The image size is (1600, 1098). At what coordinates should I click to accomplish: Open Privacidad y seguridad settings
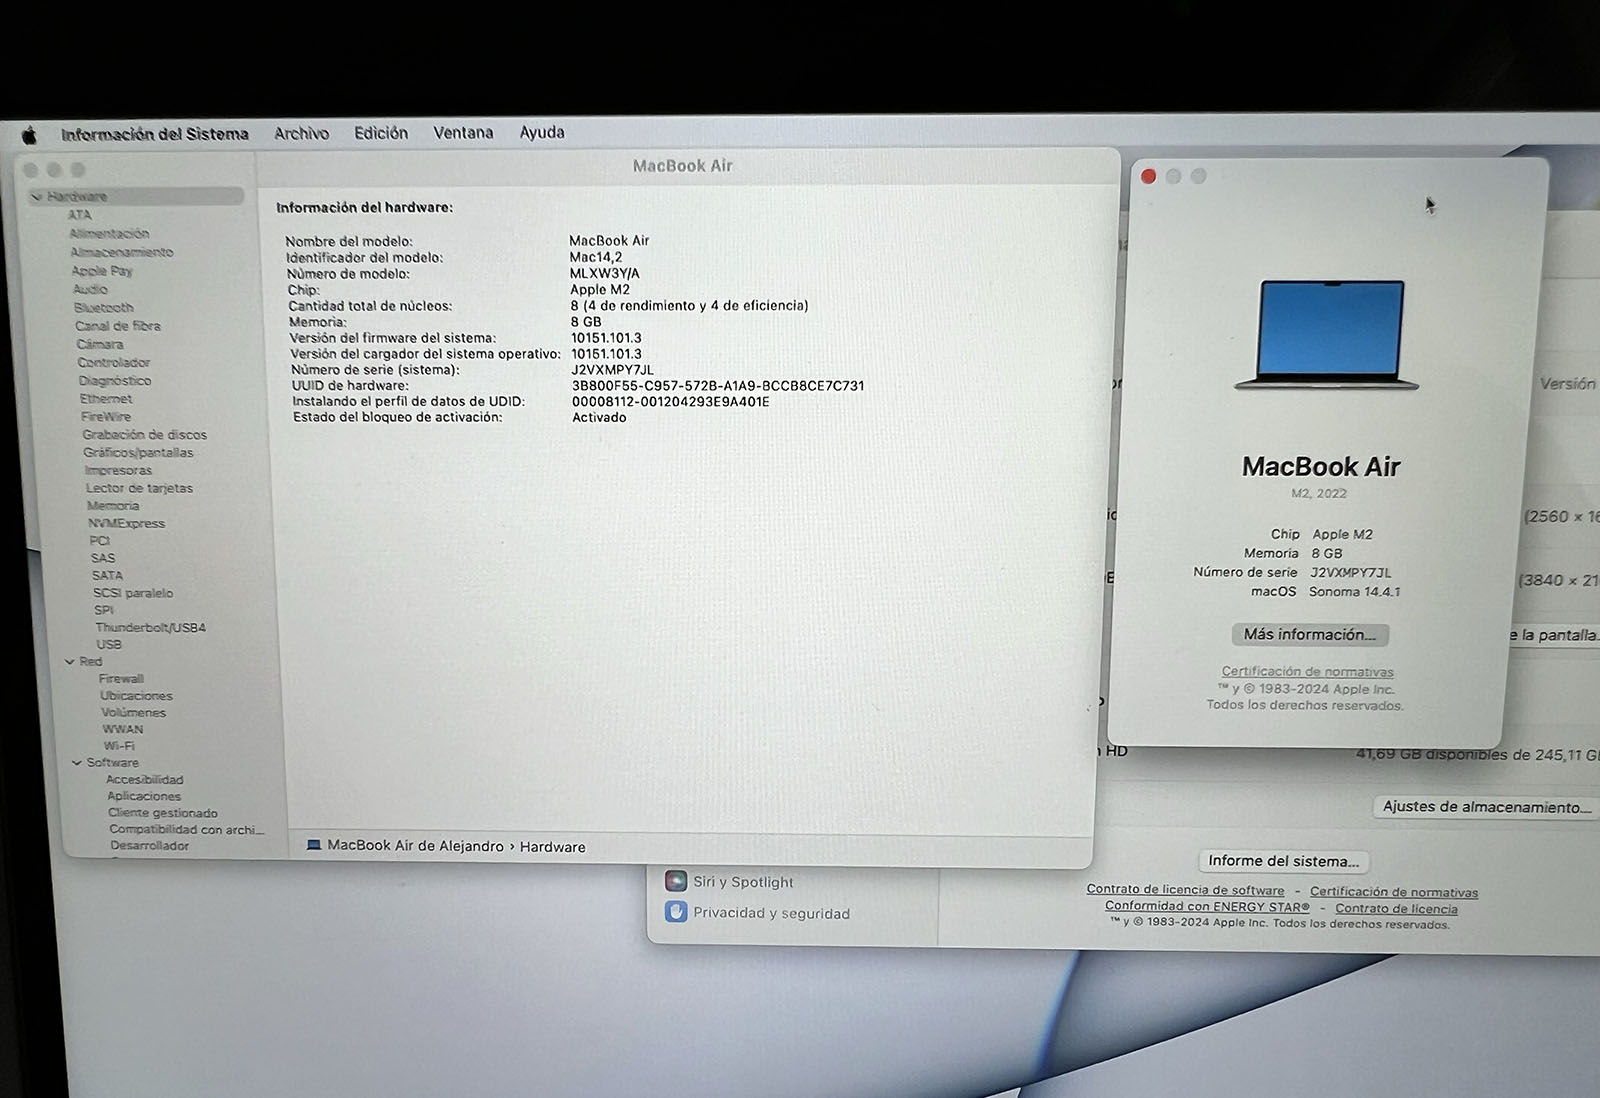pyautogui.click(x=760, y=913)
